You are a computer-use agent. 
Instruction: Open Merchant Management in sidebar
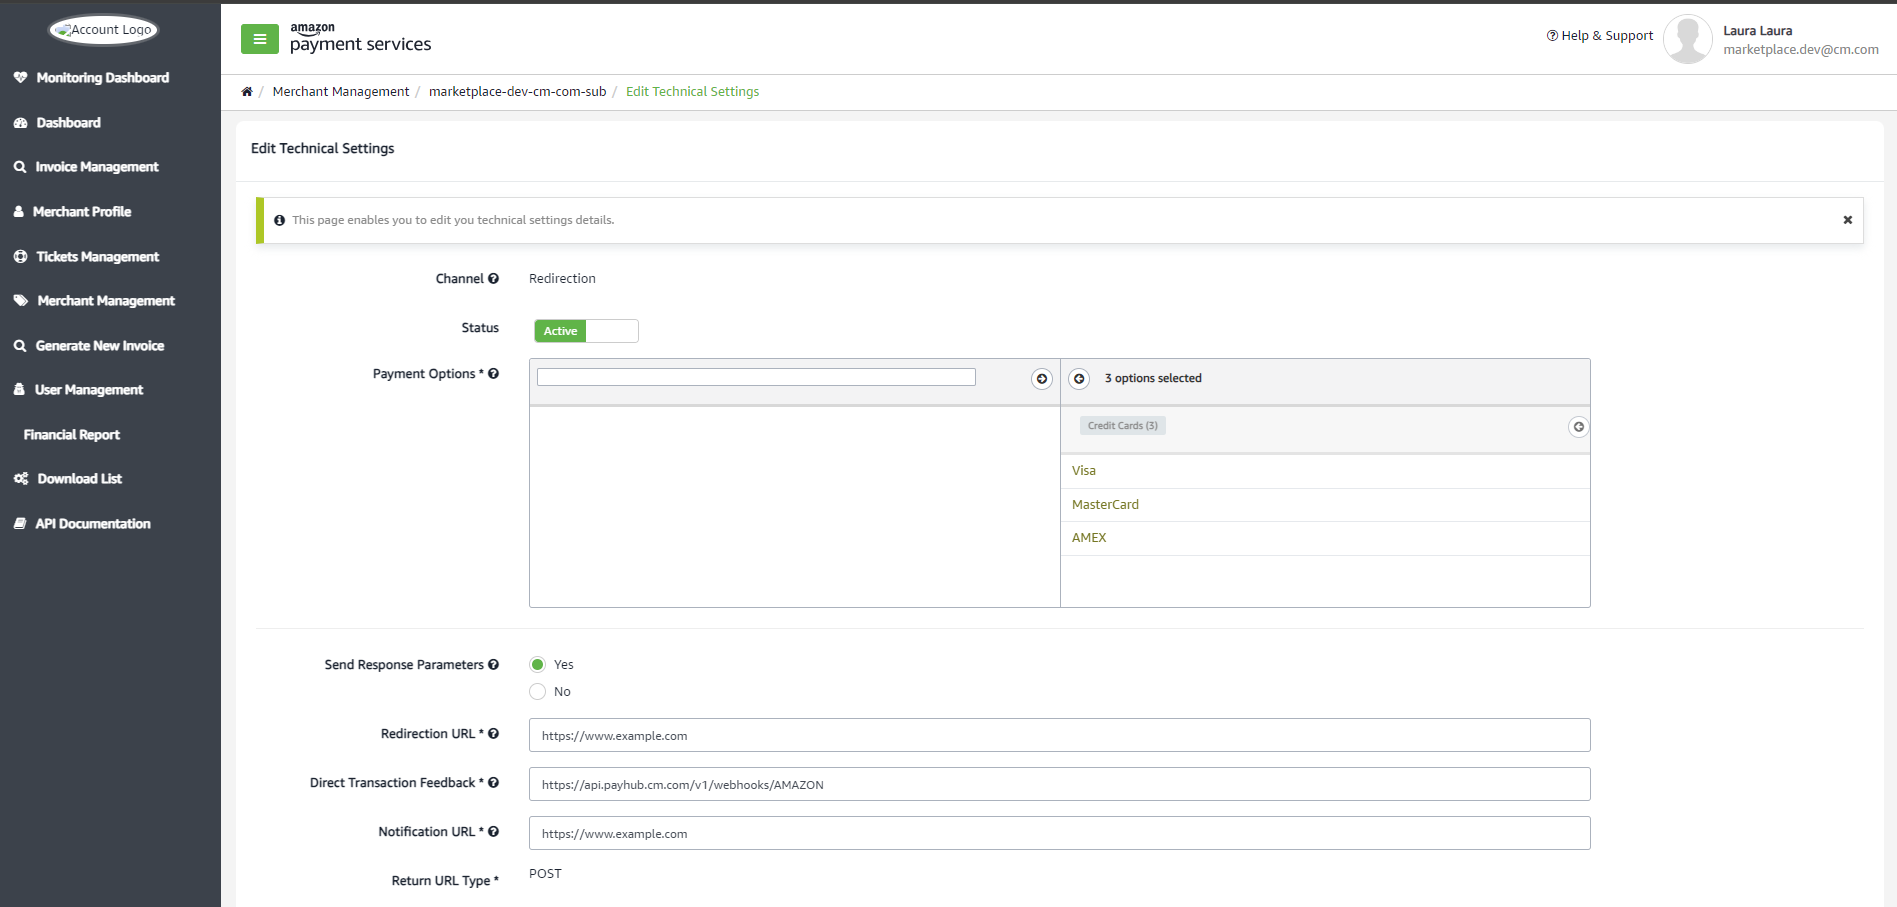[106, 301]
